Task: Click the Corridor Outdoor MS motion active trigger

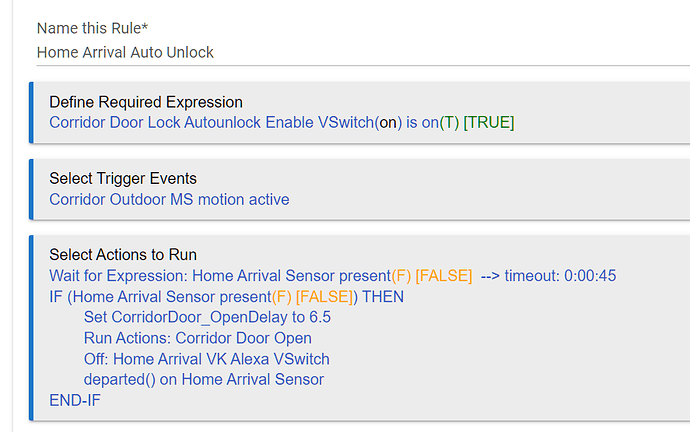Action: click(169, 199)
